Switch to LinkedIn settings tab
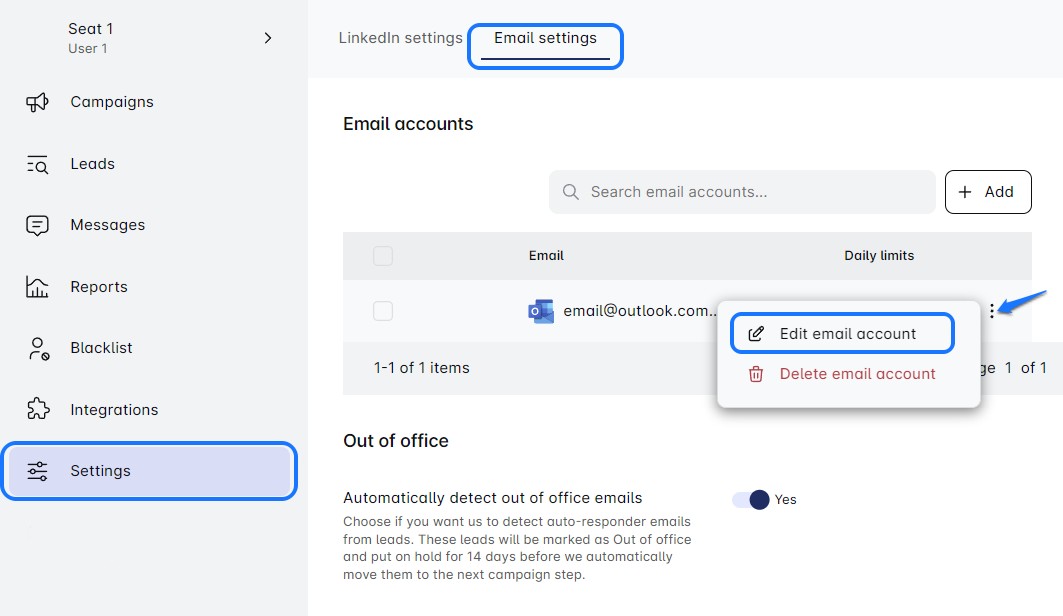1063x616 pixels. [x=400, y=38]
